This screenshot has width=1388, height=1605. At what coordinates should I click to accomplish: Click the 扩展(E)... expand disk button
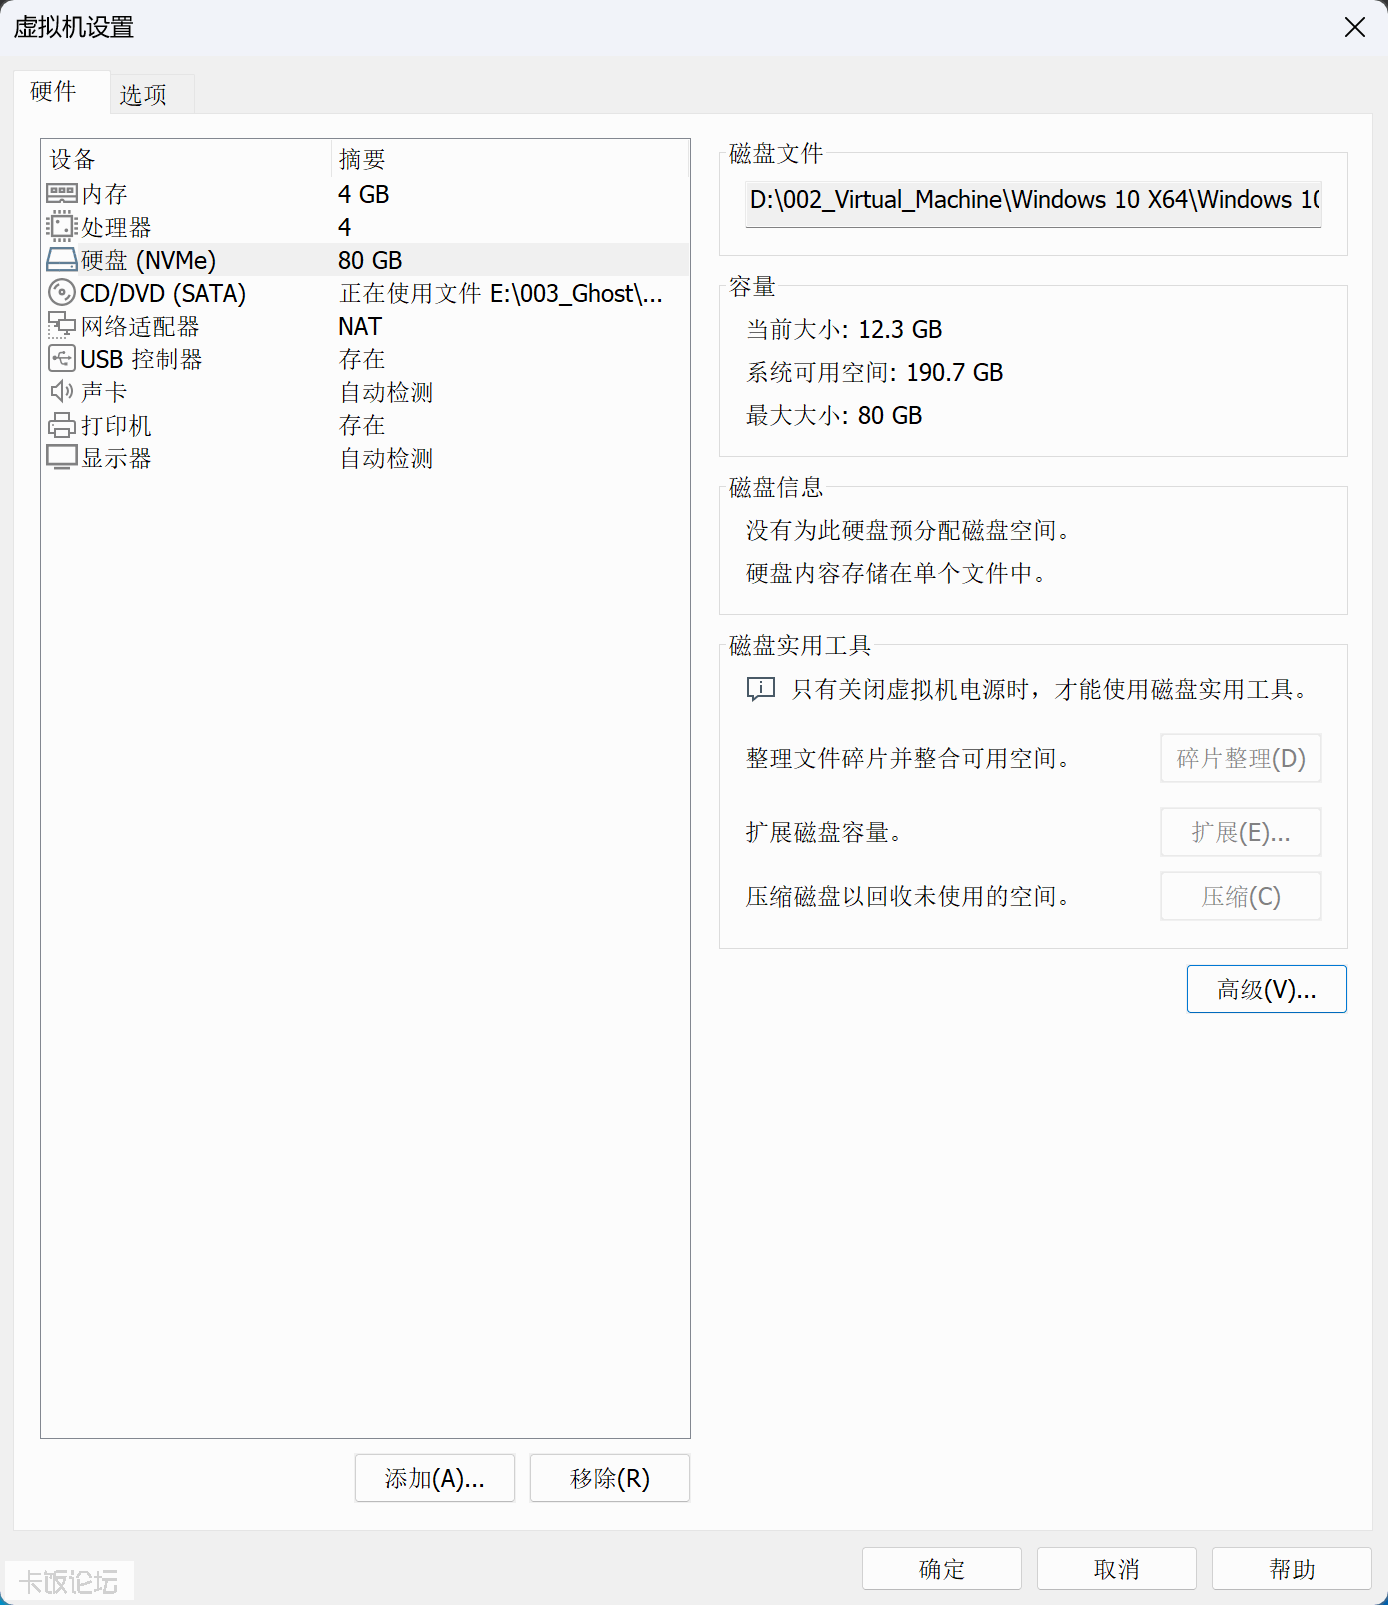1241,832
